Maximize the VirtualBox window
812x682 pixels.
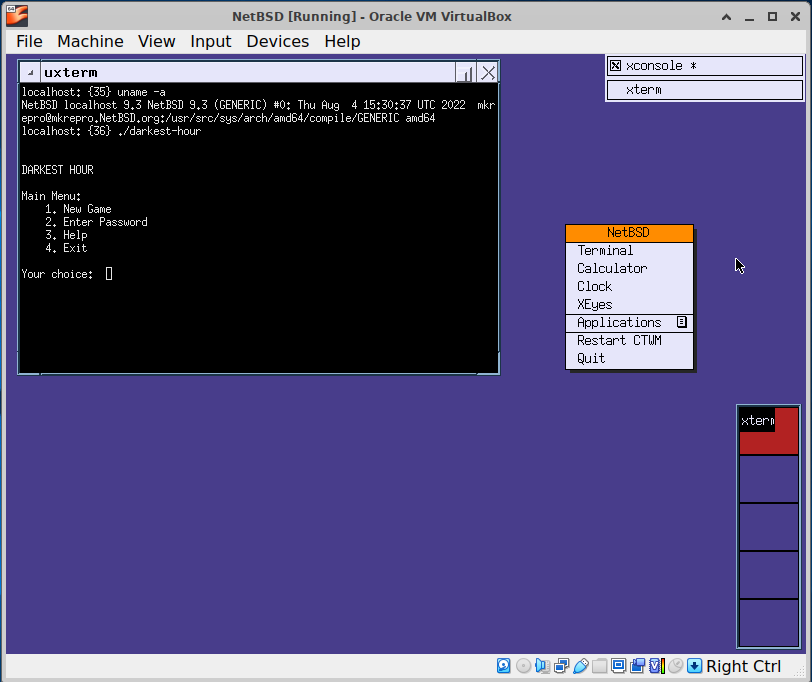[772, 17]
